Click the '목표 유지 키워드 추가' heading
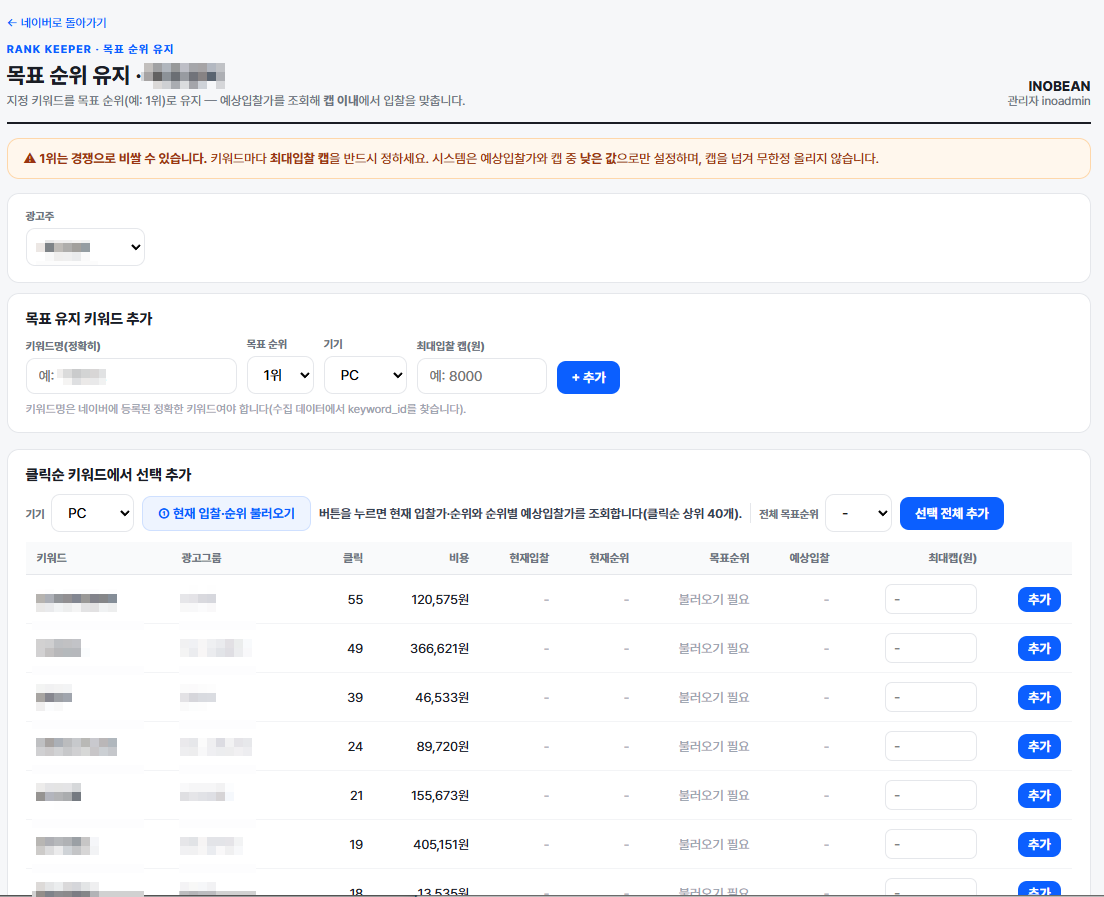Image resolution: width=1104 pixels, height=897 pixels. tap(89, 318)
